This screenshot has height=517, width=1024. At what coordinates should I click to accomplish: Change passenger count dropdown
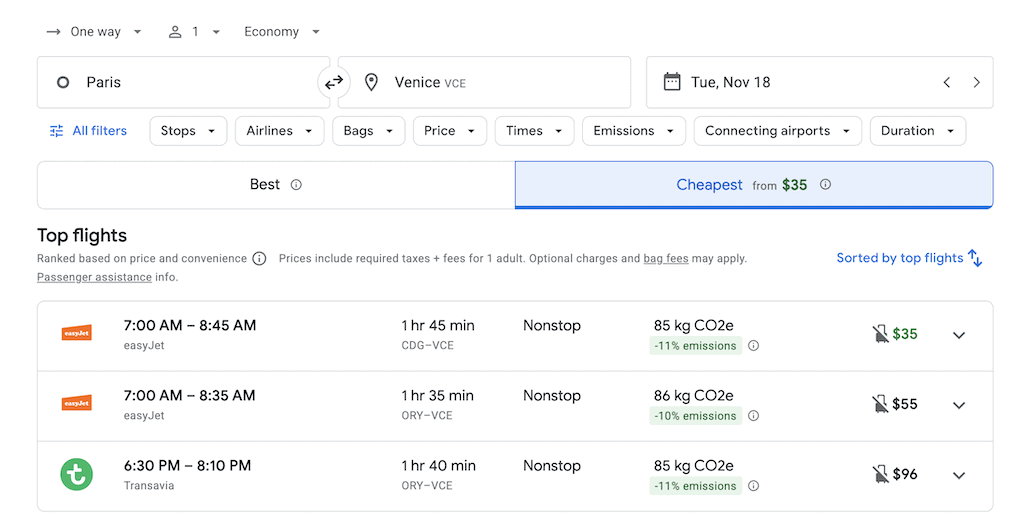point(194,32)
